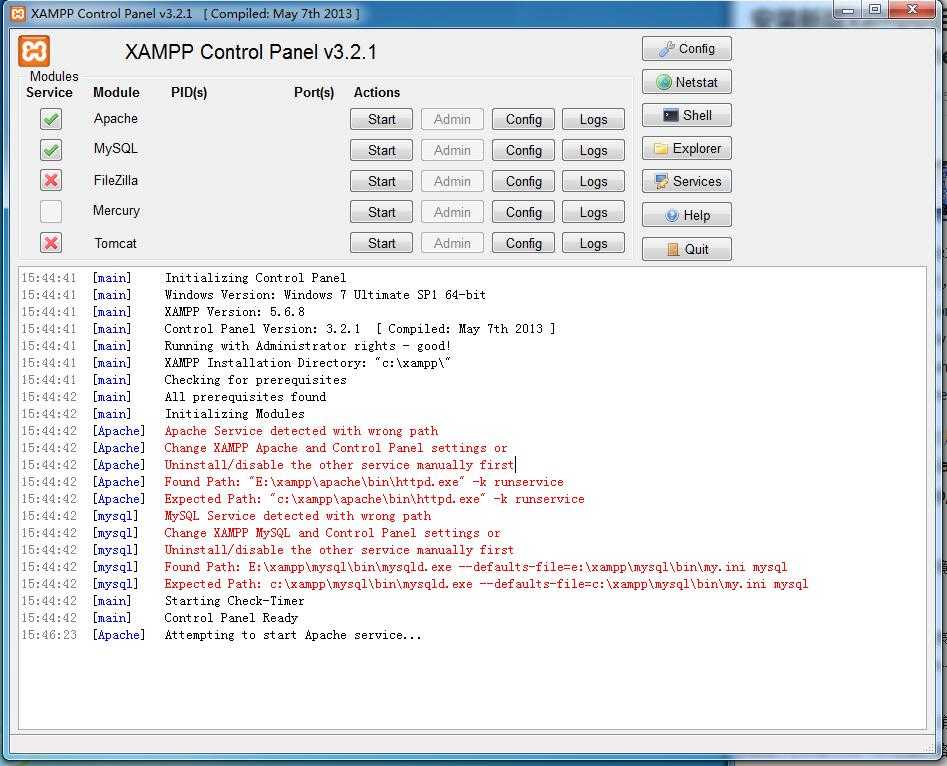947x766 pixels.
Task: Open the Apache Config menu
Action: point(523,120)
